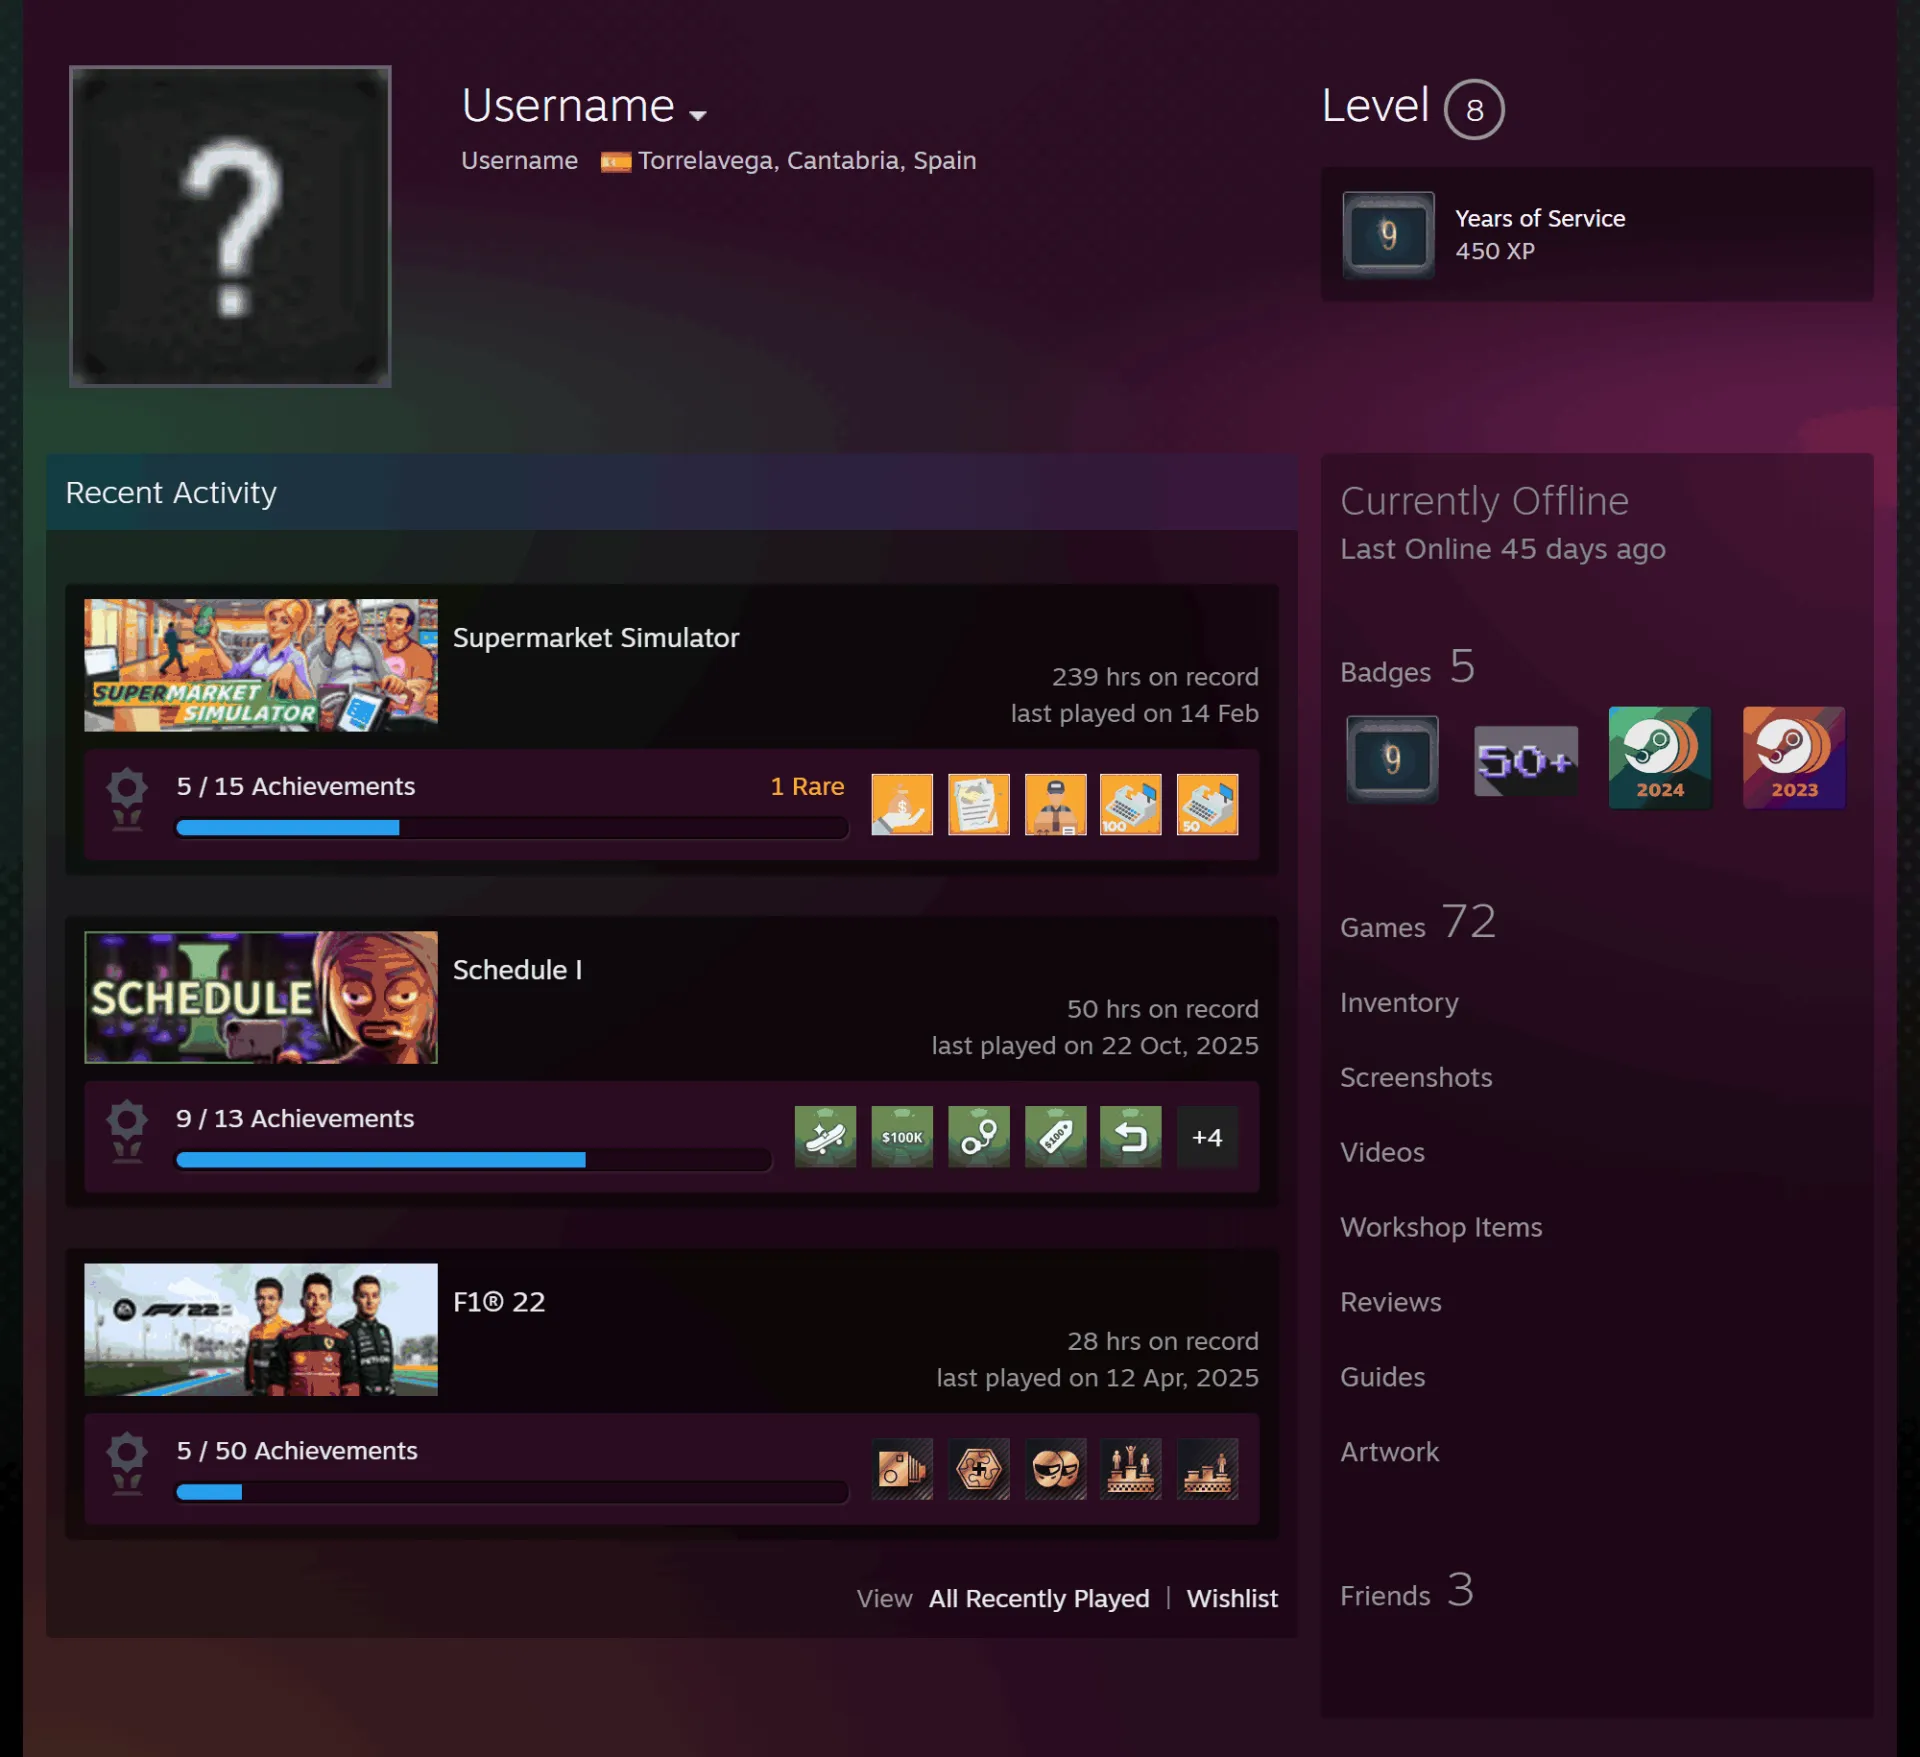Open the Supermarket Simulator title link
Image resolution: width=1920 pixels, height=1757 pixels.
[596, 637]
